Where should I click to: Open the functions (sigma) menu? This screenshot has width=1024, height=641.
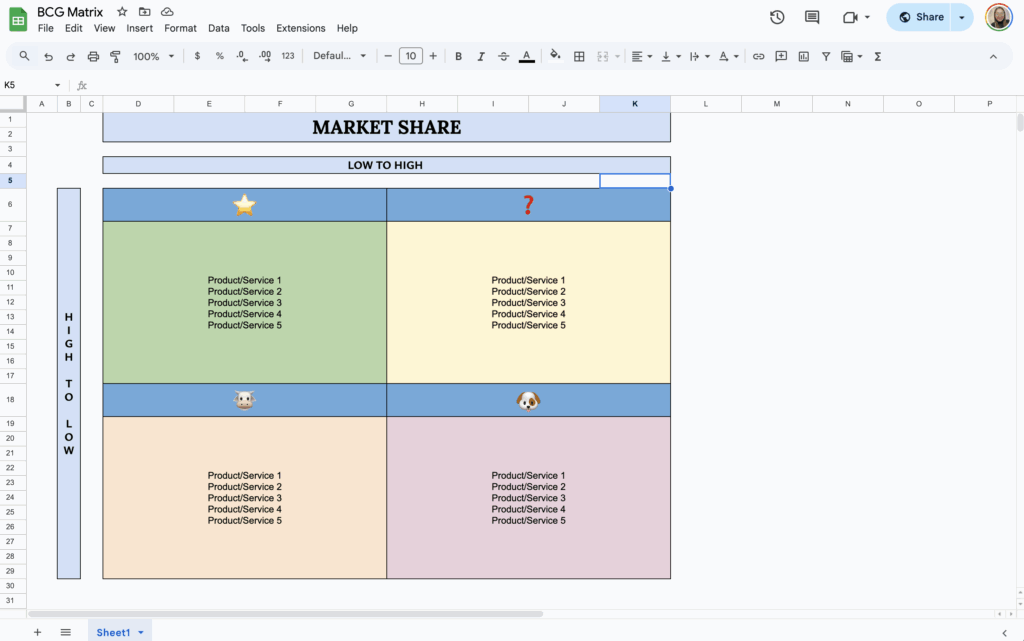tap(877, 56)
